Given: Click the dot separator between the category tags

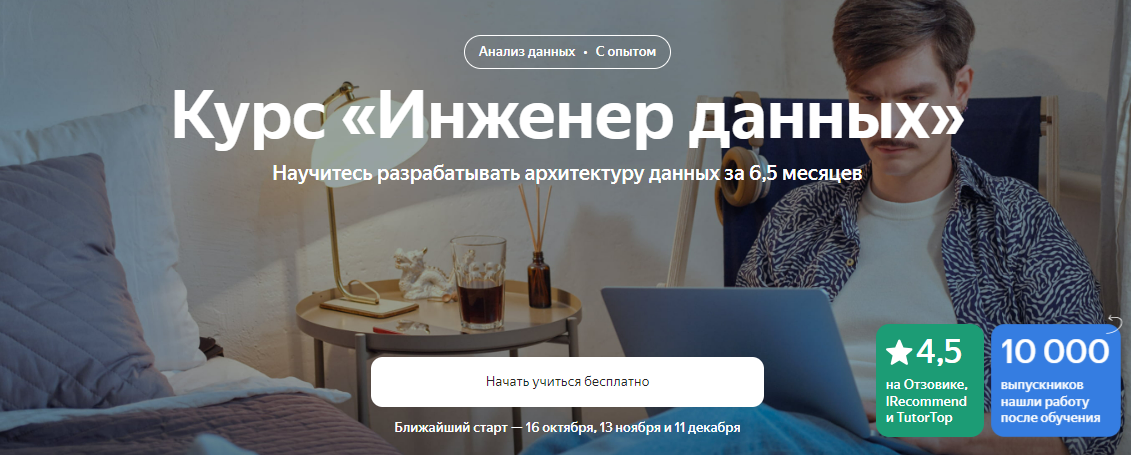Looking at the screenshot, I should click(x=586, y=52).
